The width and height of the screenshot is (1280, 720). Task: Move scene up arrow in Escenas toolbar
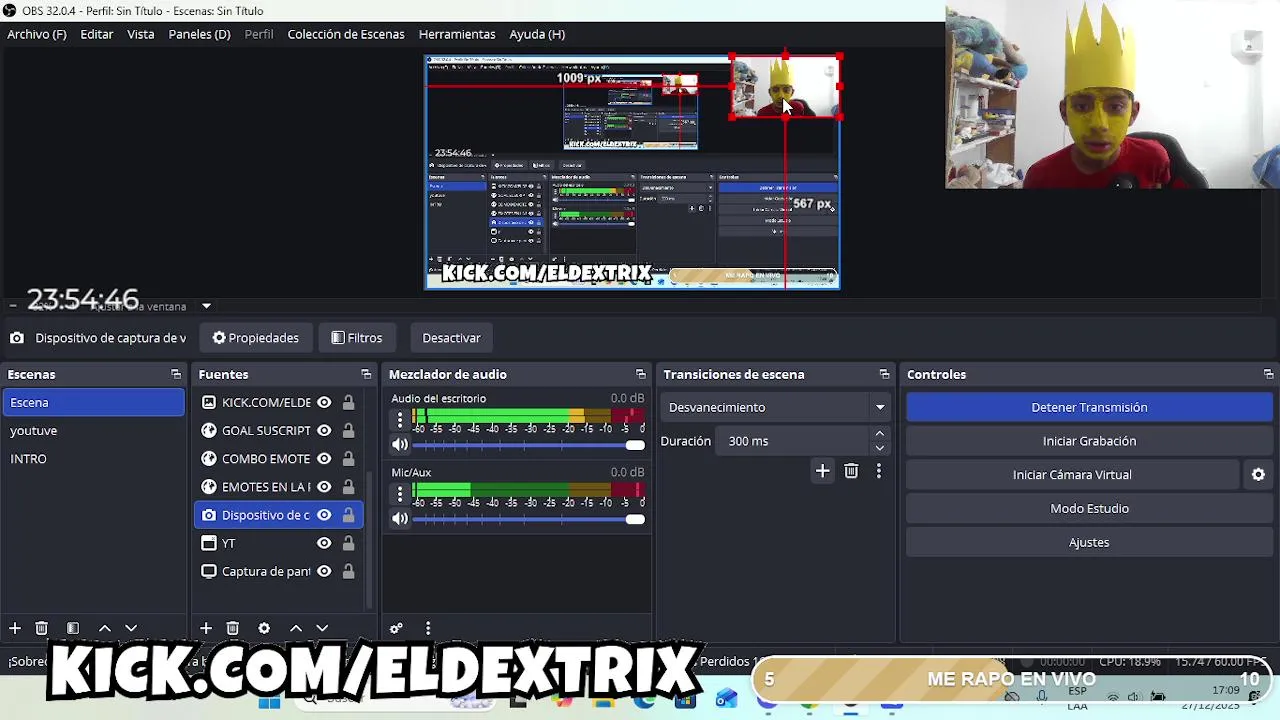pyautogui.click(x=104, y=628)
